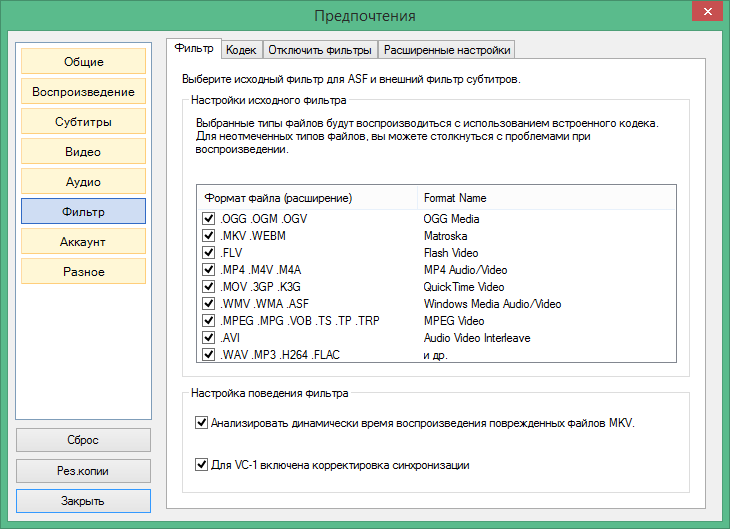Image resolution: width=730 pixels, height=529 pixels.
Task: Toggle the .FLV format checkbox
Action: pos(208,252)
